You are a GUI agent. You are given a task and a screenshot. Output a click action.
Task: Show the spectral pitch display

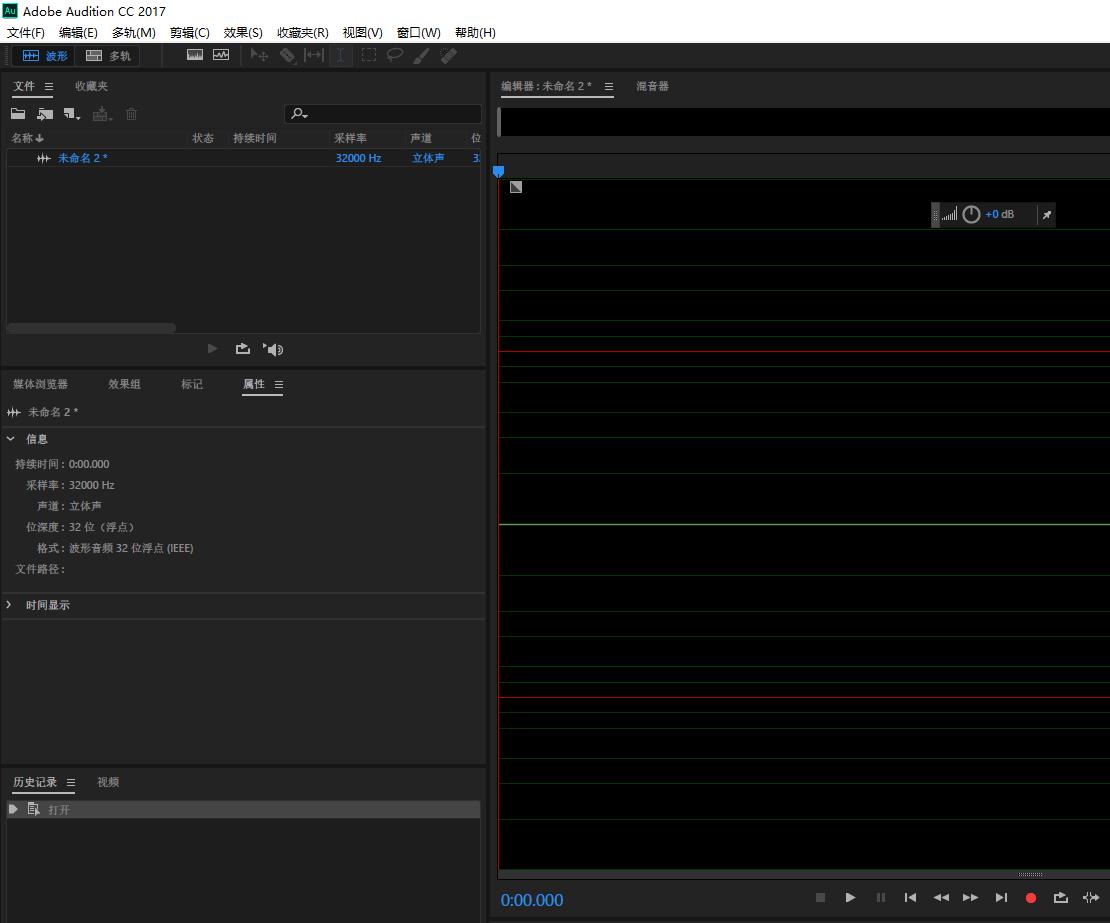pos(220,56)
